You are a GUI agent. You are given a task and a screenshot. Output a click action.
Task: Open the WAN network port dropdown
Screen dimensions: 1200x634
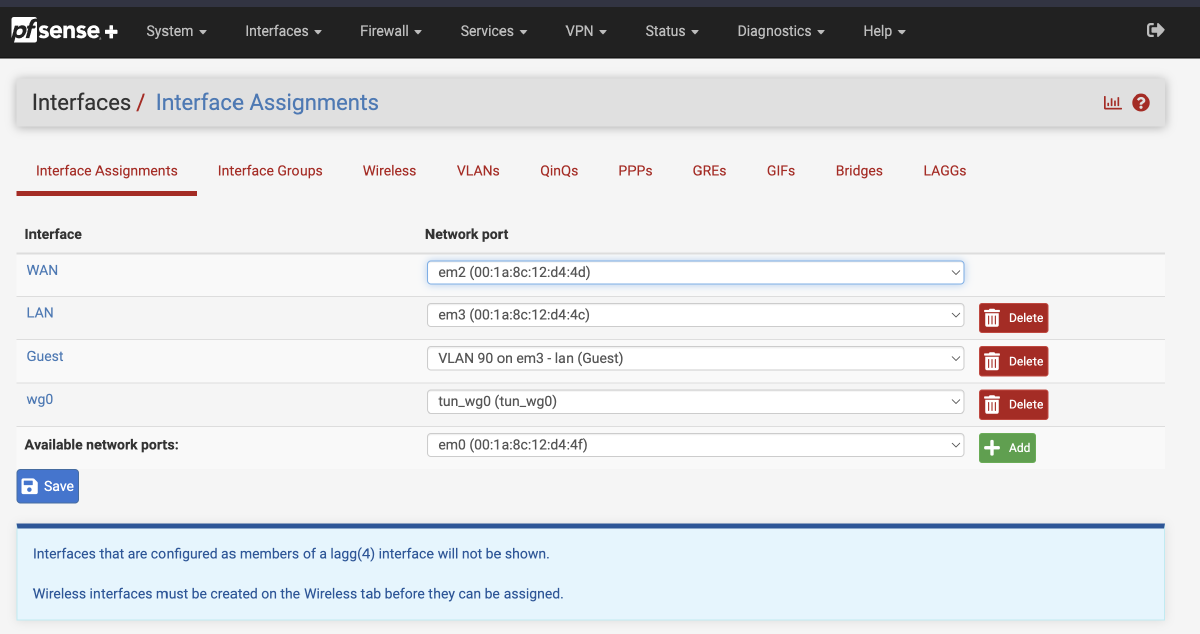click(695, 271)
